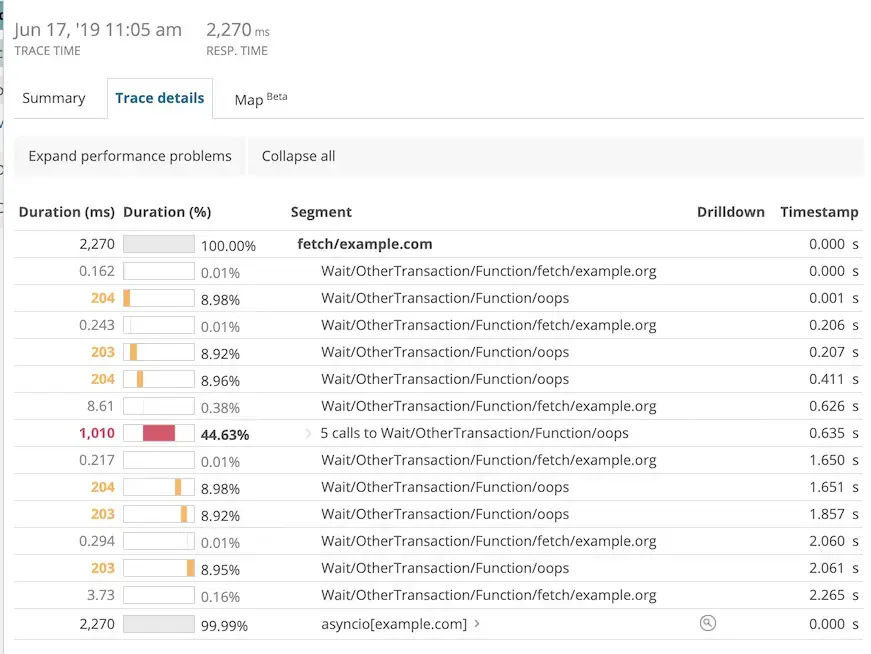The height and width of the screenshot is (654, 871).
Task: Click the drilldown magnifier icon for asyncio
Action: [x=708, y=623]
